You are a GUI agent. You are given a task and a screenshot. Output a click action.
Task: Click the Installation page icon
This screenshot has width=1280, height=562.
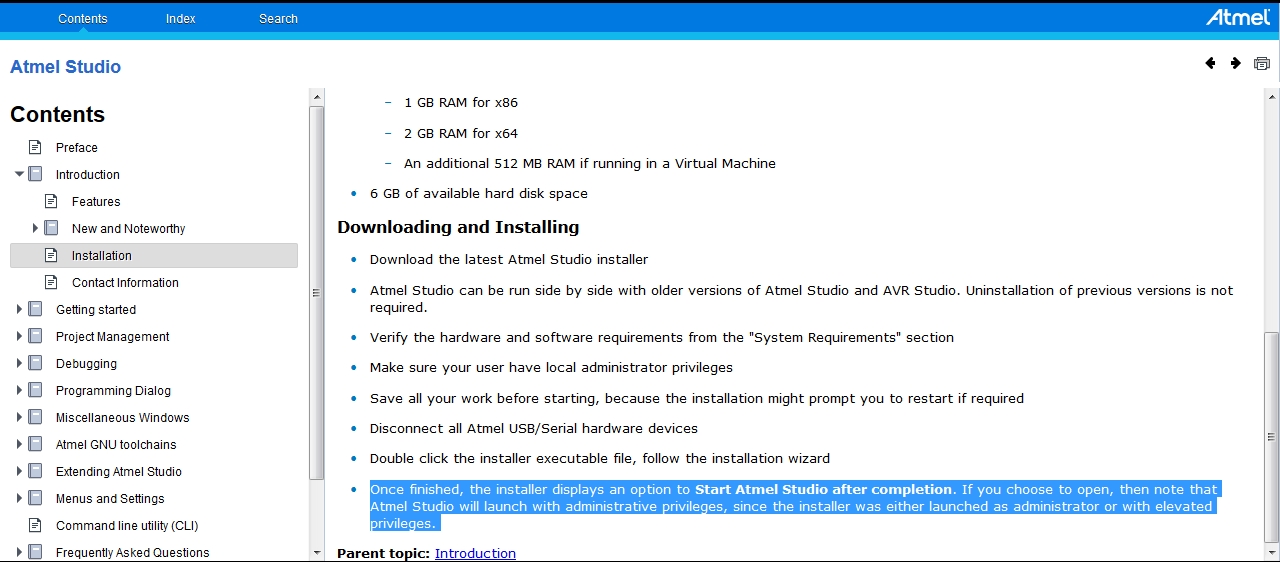click(51, 255)
